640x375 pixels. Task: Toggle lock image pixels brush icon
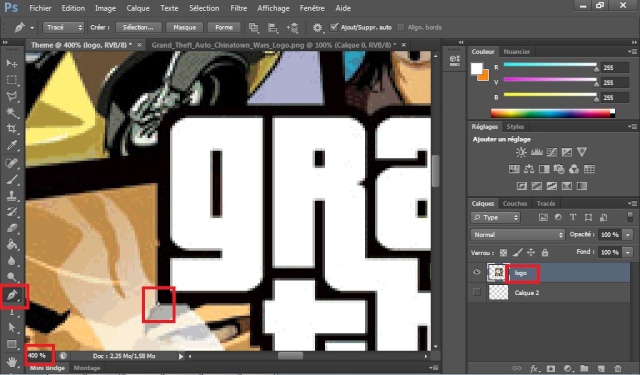tap(518, 253)
